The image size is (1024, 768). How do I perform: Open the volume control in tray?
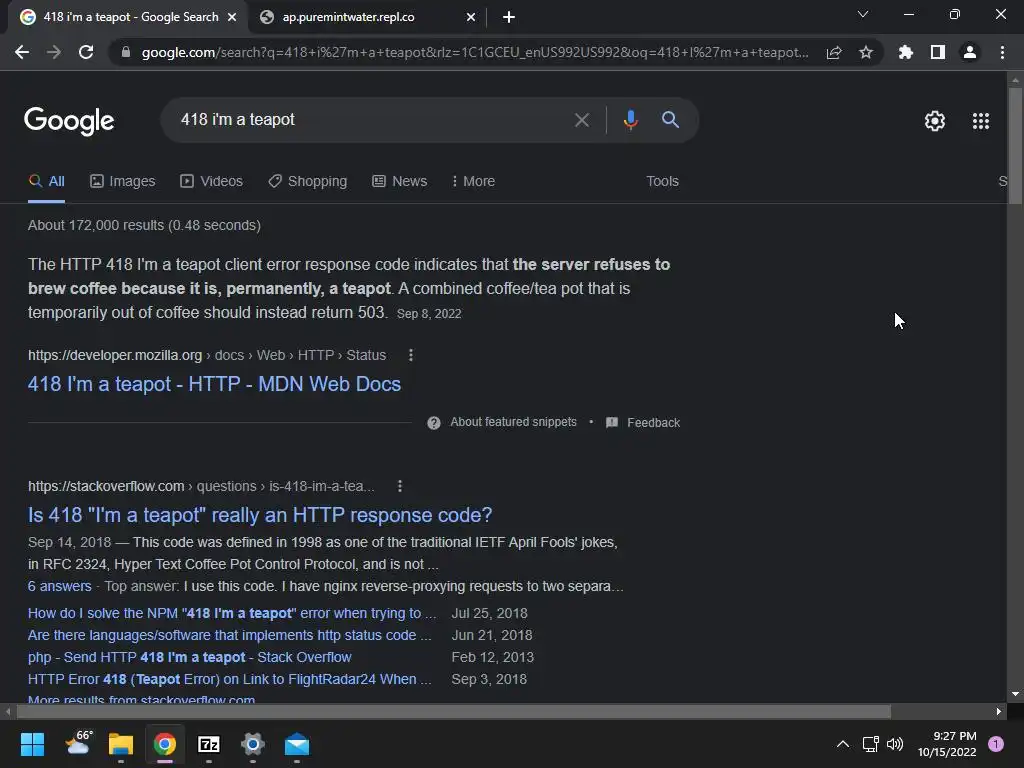point(895,744)
